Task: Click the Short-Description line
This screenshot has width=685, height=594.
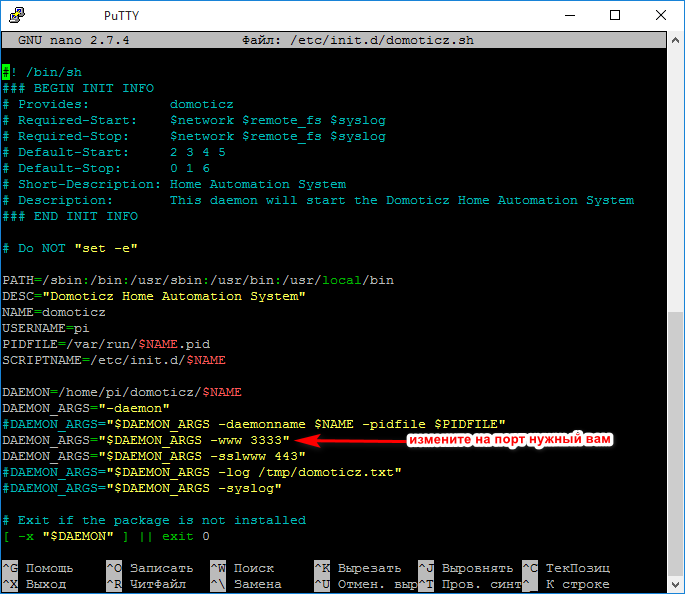Action: coord(174,184)
